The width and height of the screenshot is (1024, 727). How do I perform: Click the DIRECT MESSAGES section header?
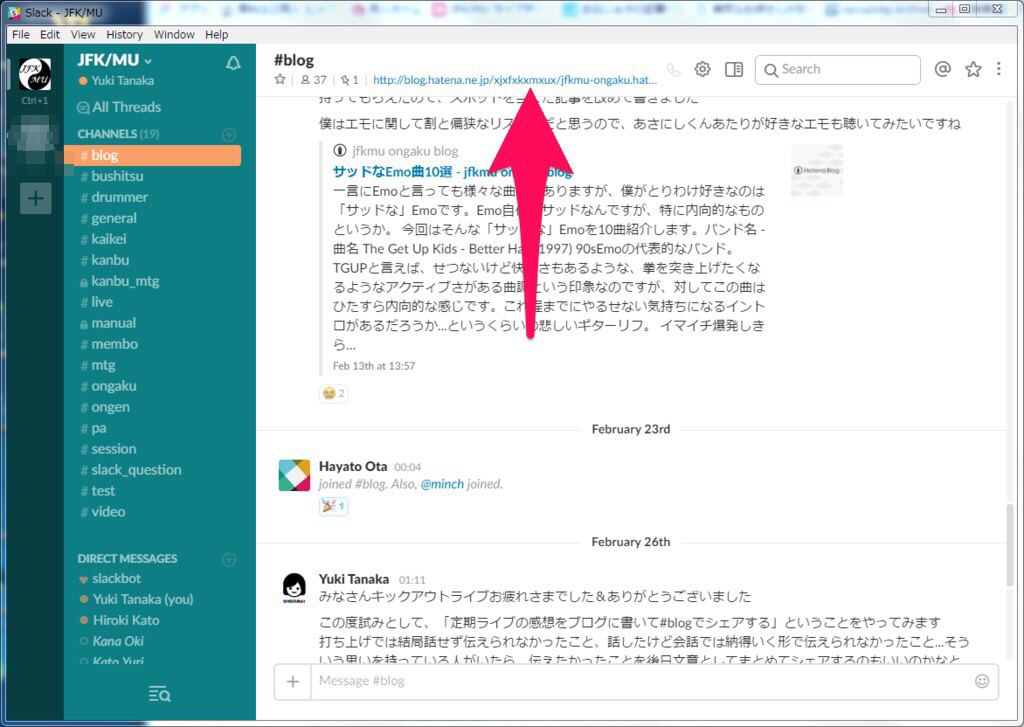point(127,558)
